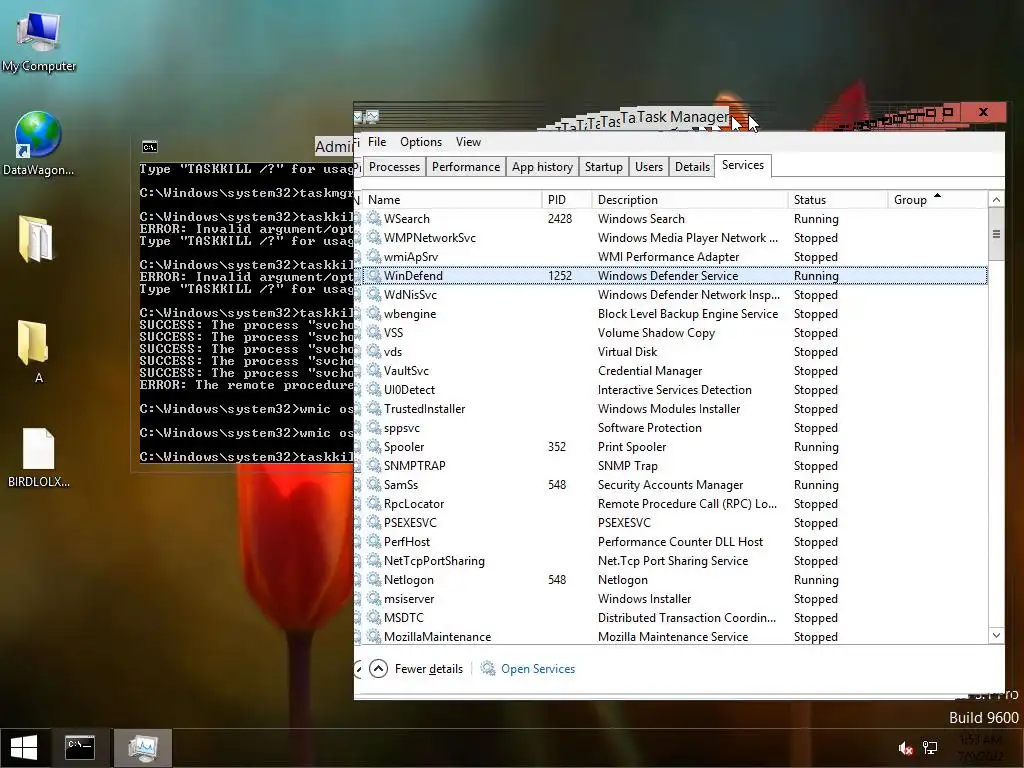The width and height of the screenshot is (1024, 768).
Task: Click the scrollbar up arrow in services list
Action: pyautogui.click(x=996, y=200)
